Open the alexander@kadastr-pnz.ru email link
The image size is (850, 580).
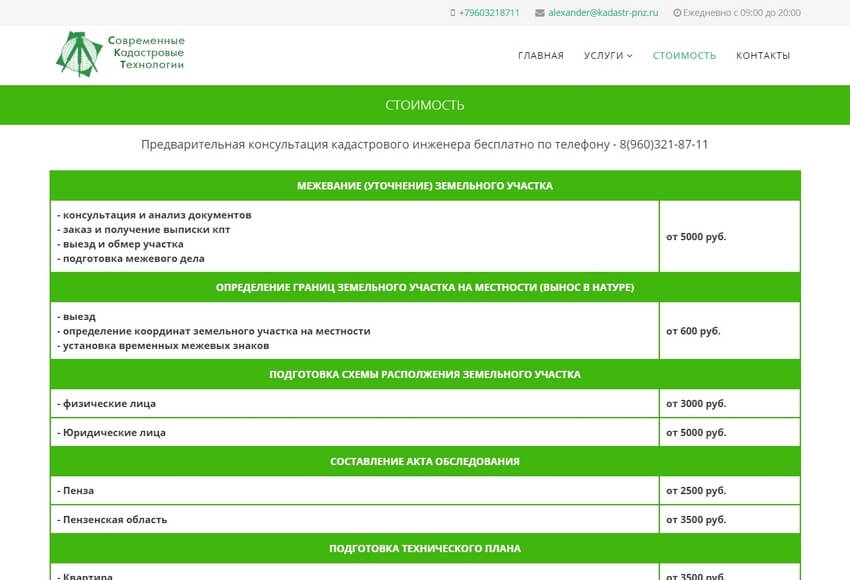[603, 13]
